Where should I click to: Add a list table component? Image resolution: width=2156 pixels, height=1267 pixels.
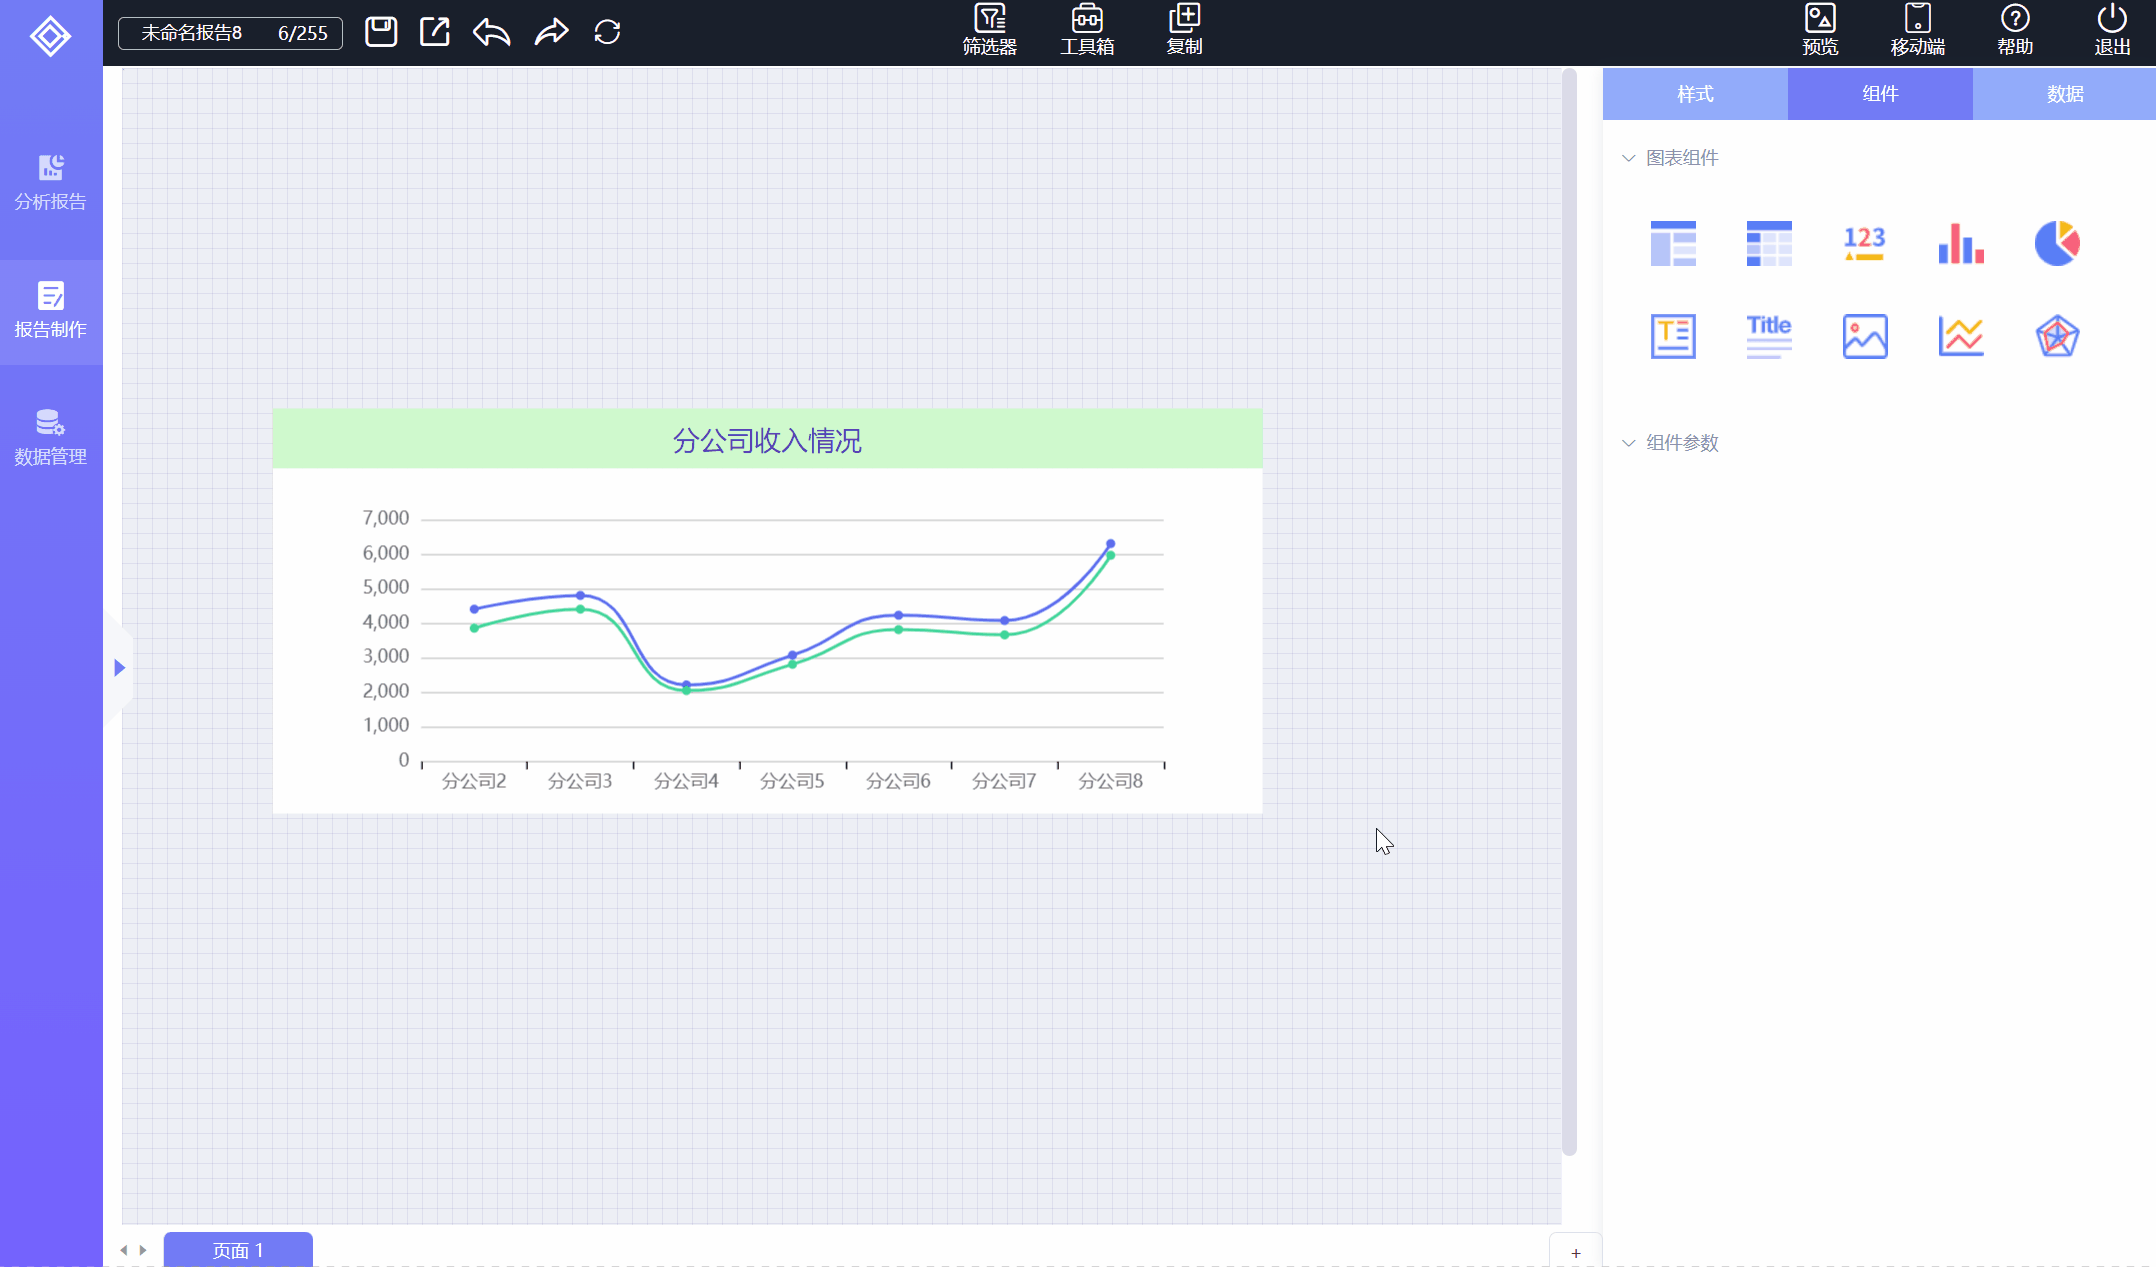point(1673,243)
